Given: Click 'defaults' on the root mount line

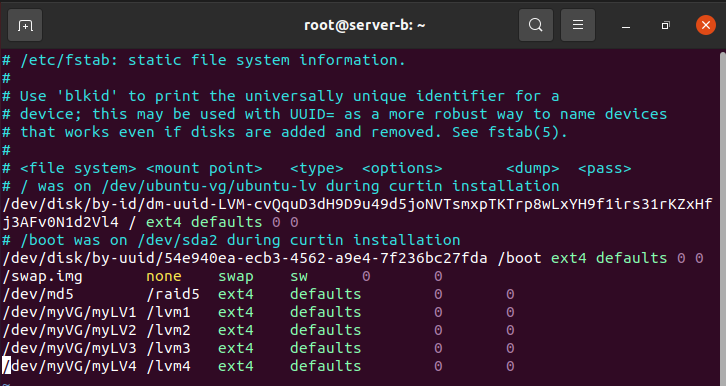Looking at the screenshot, I should coord(226,222).
